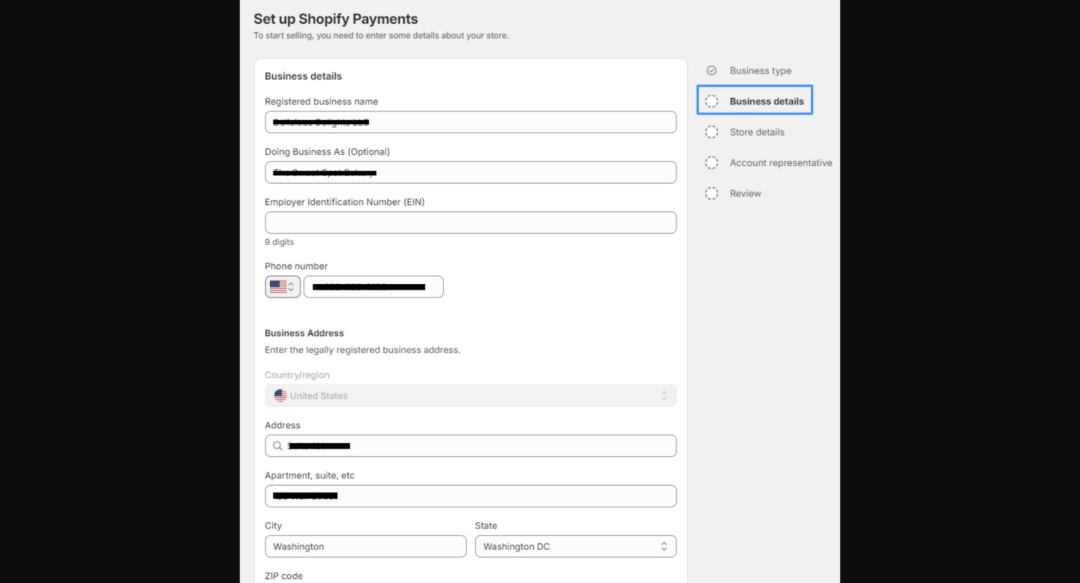1080x583 pixels.
Task: Click the Doing Business As field
Action: [x=470, y=172]
